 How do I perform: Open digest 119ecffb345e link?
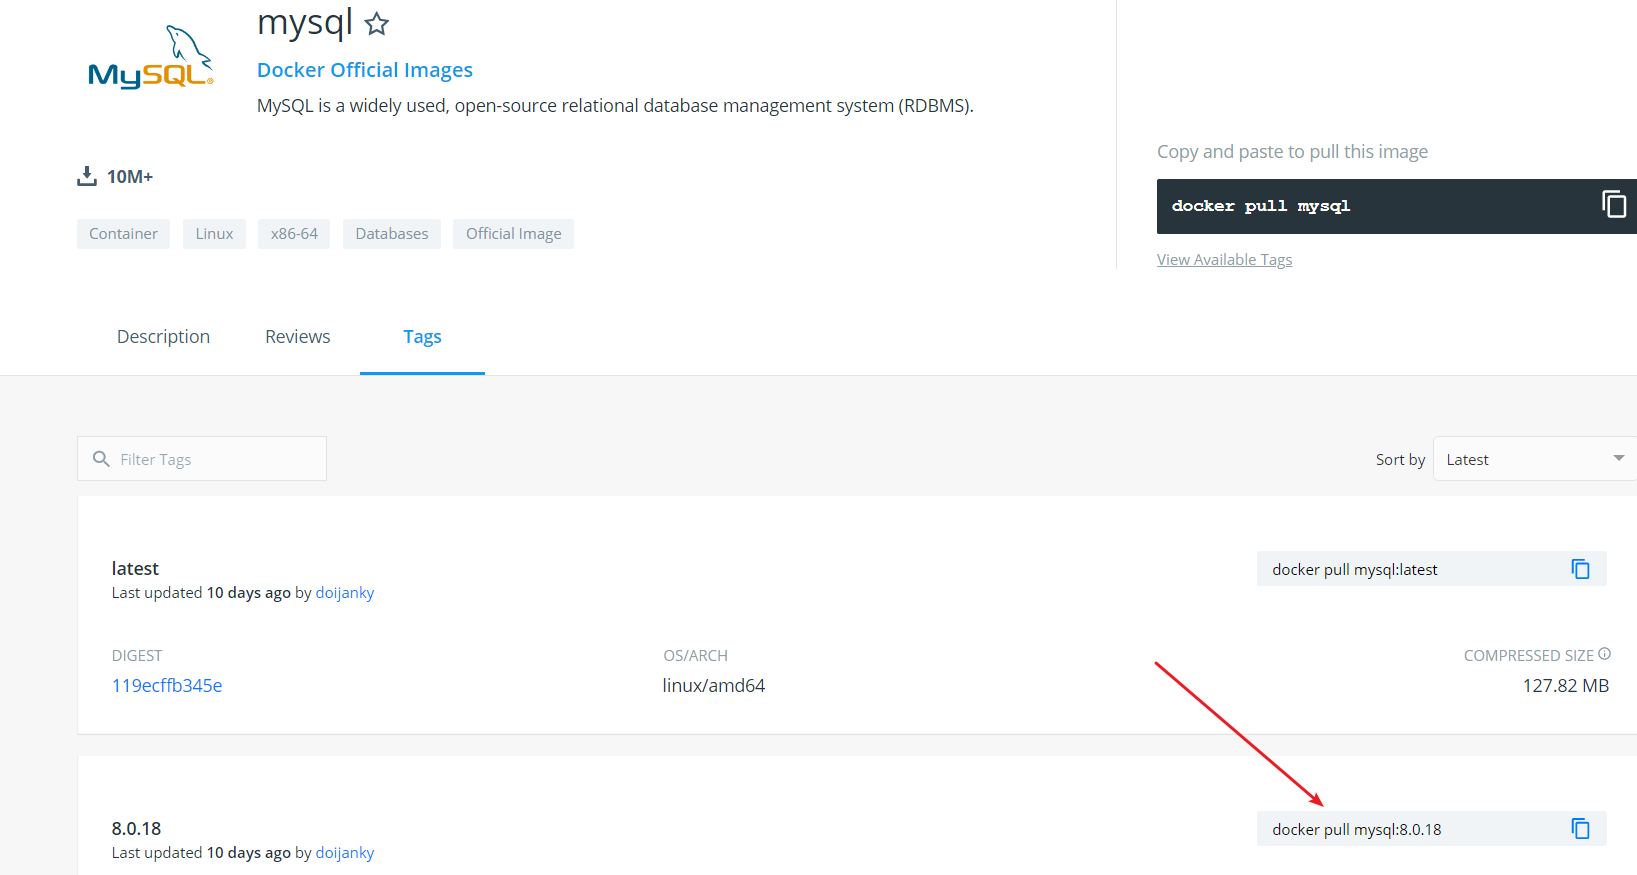[x=167, y=686]
